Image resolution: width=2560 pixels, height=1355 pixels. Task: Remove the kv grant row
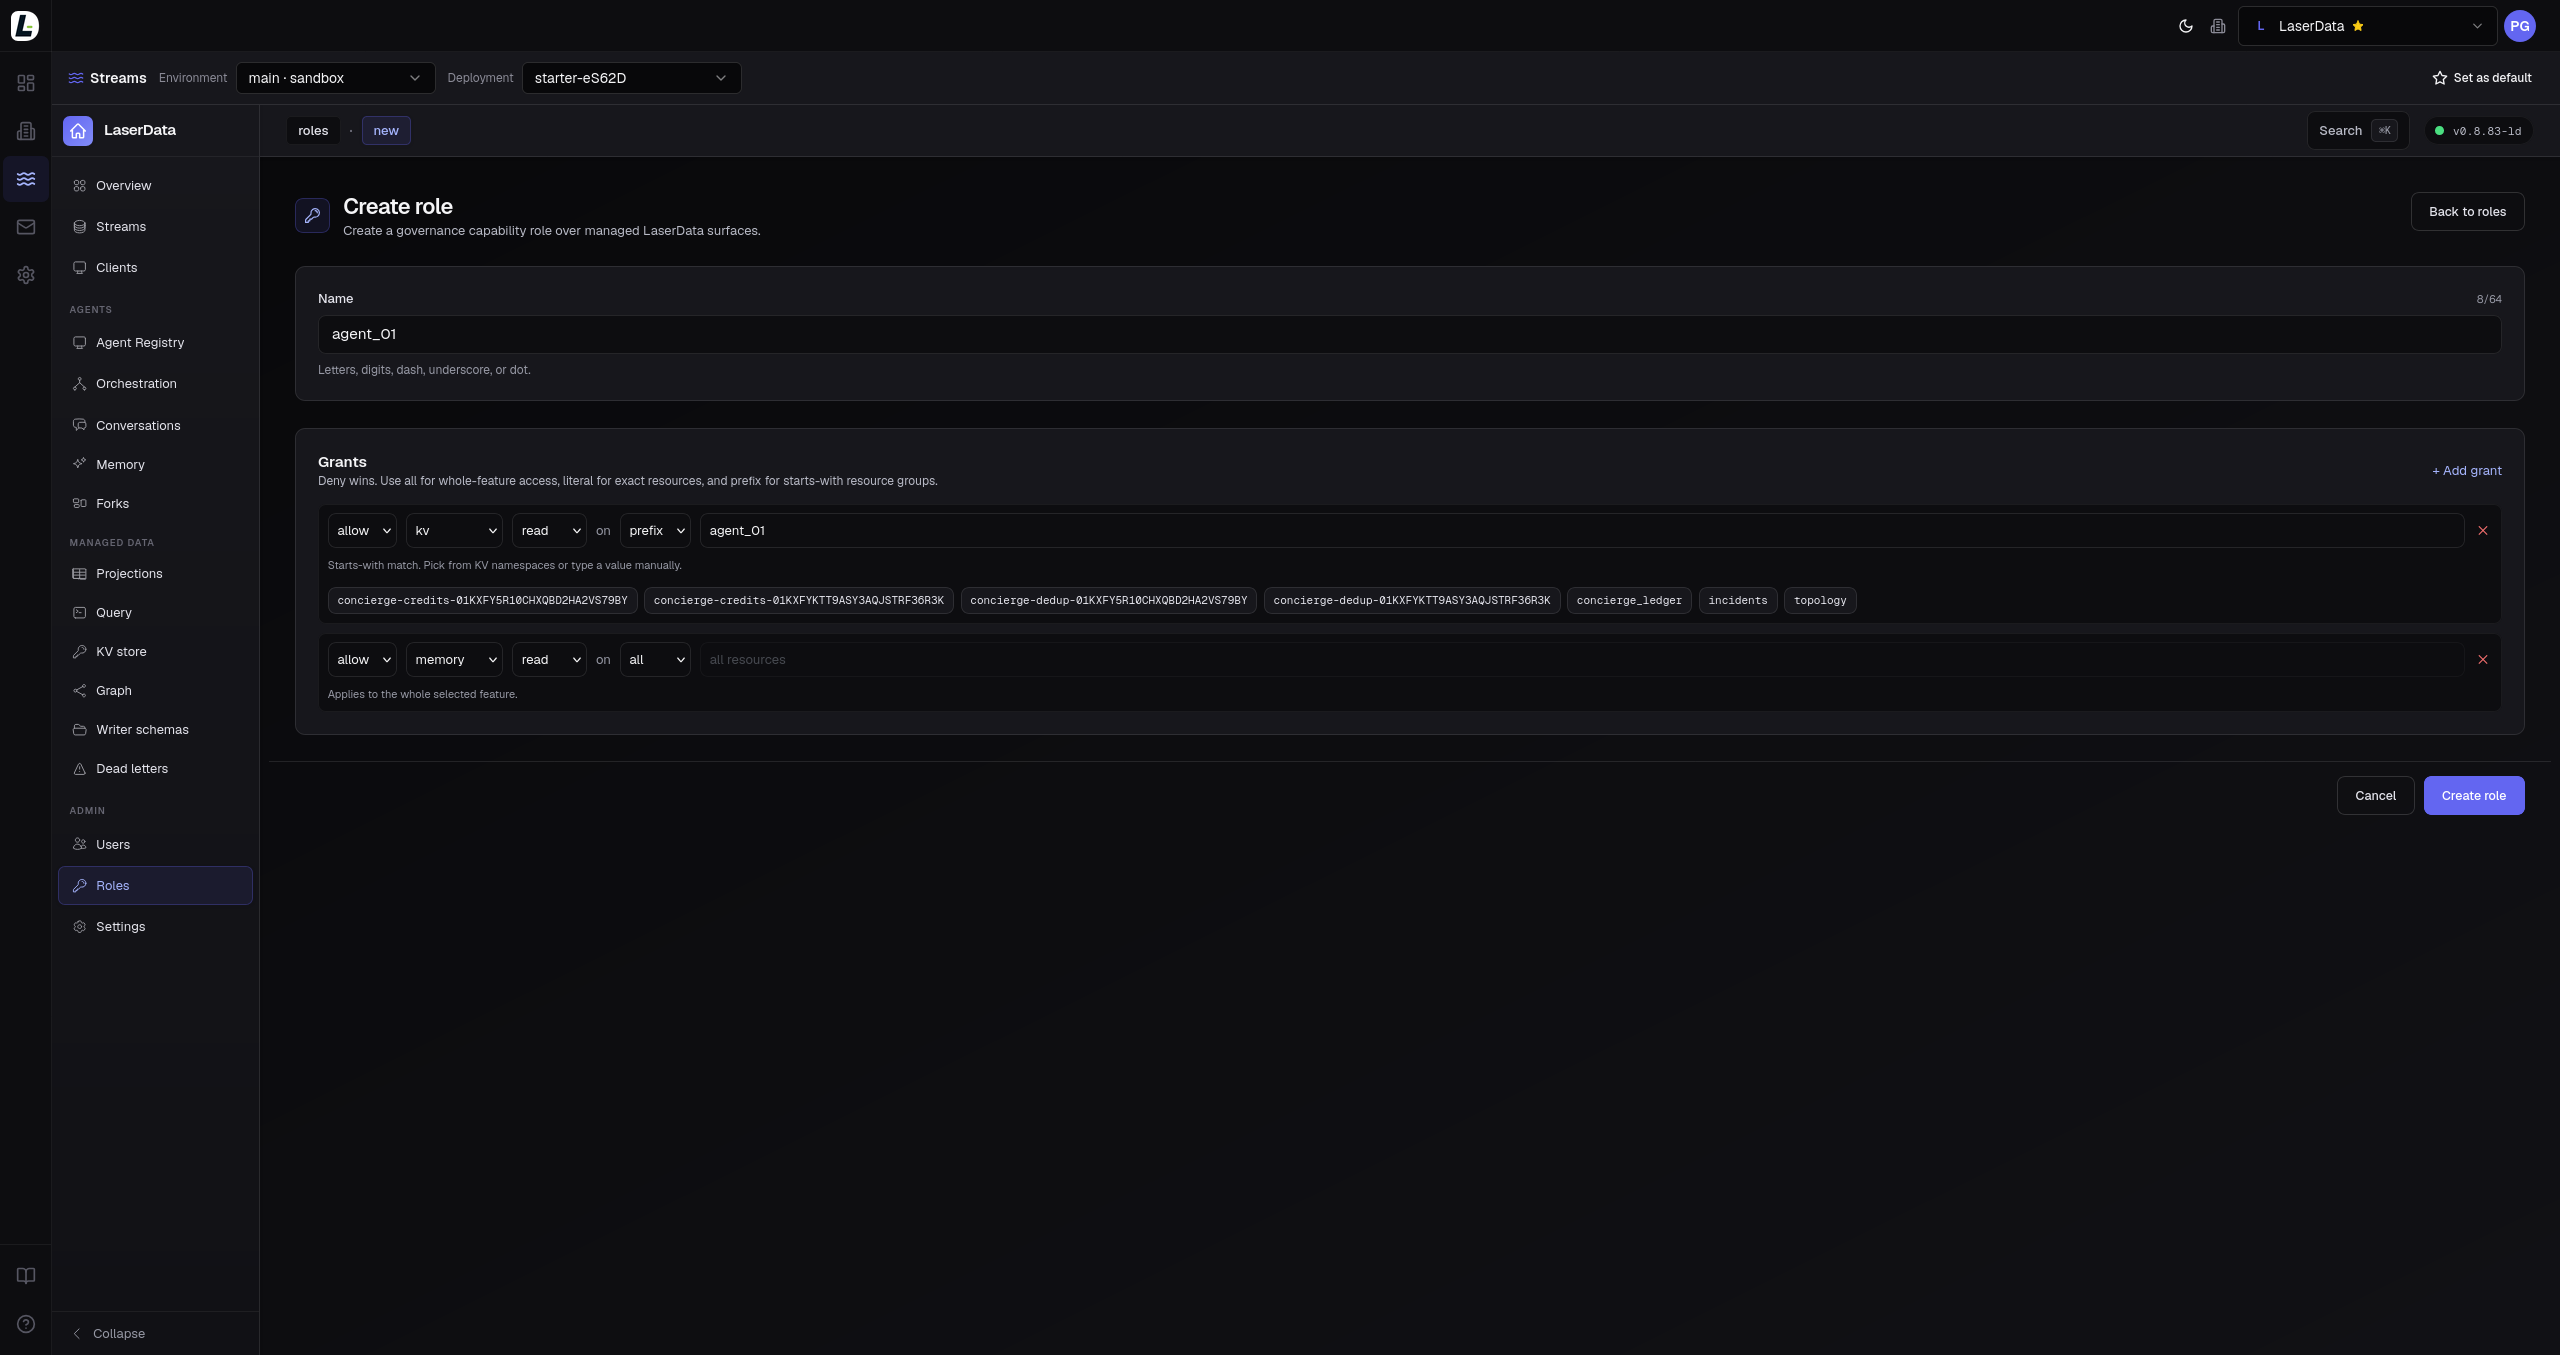point(2483,531)
